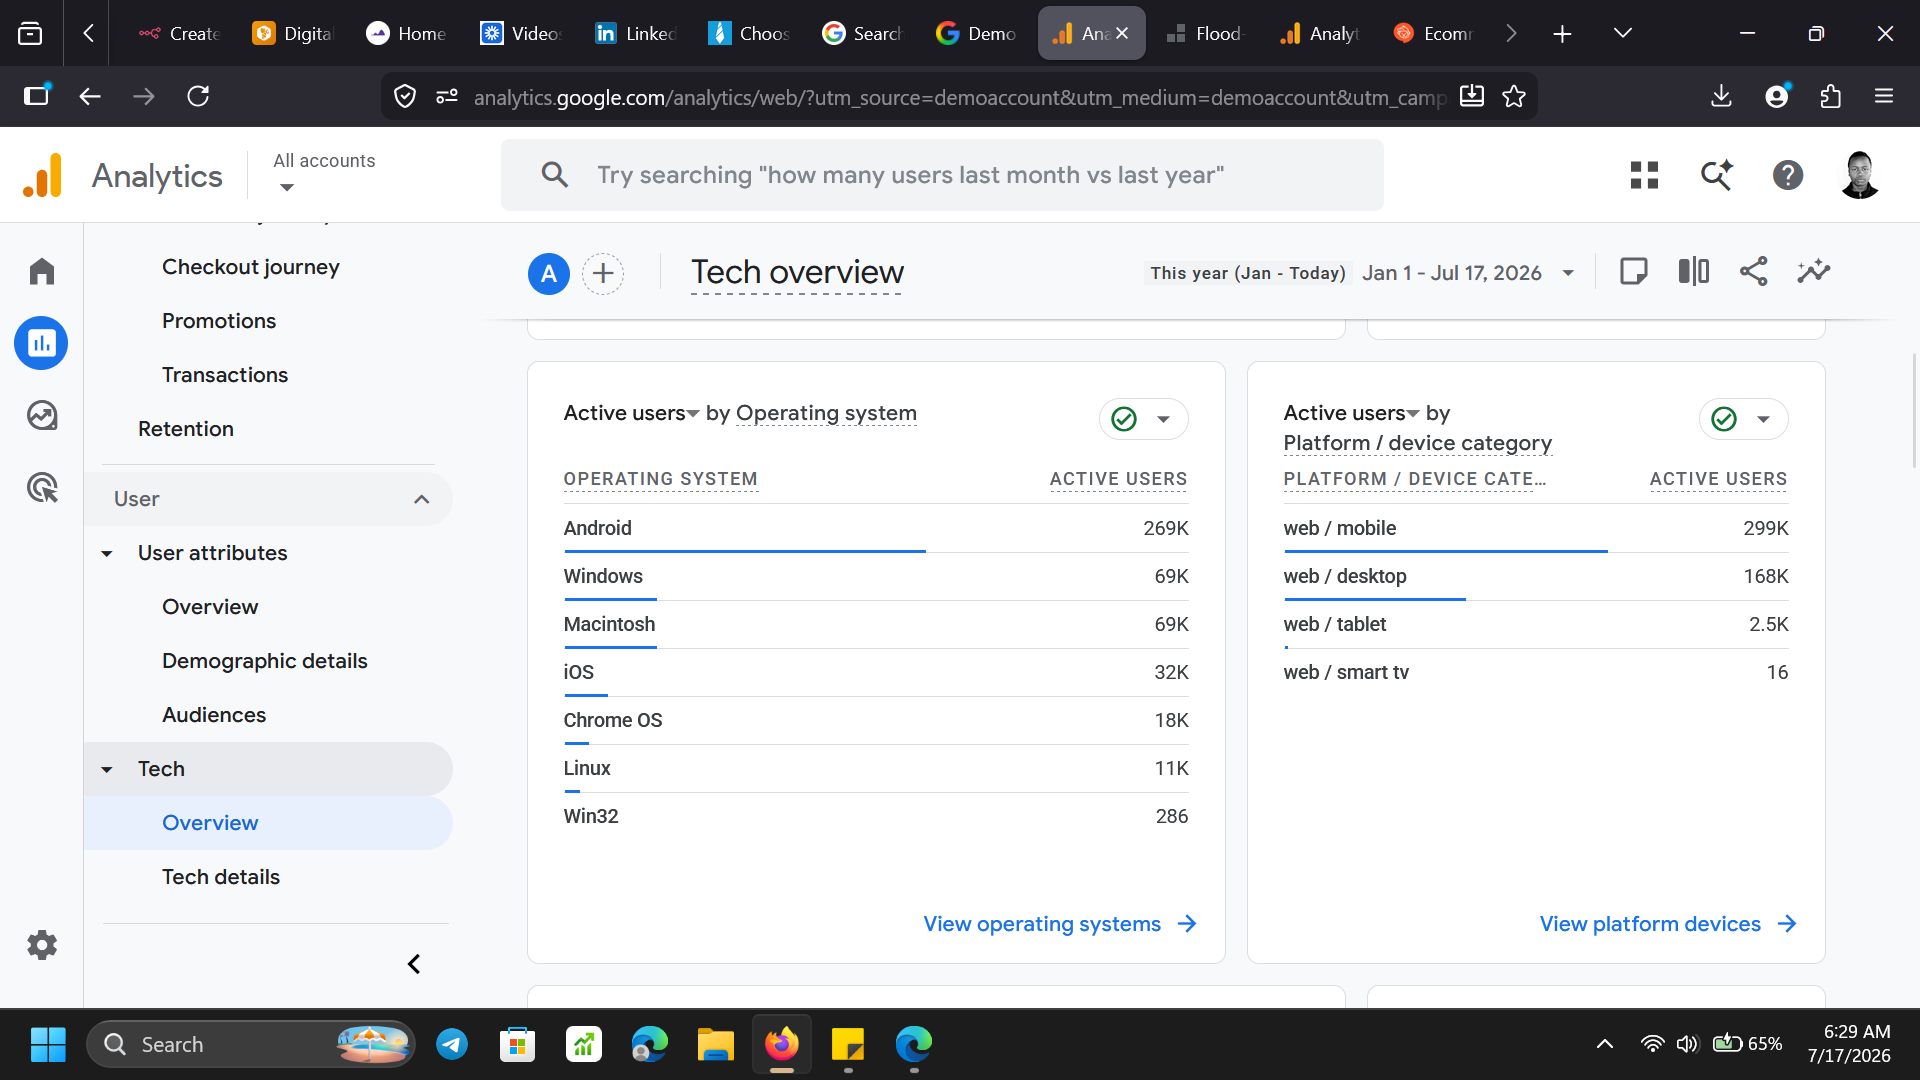The height and width of the screenshot is (1080, 1920).
Task: Open the Explore icon in left rail
Action: 42,415
